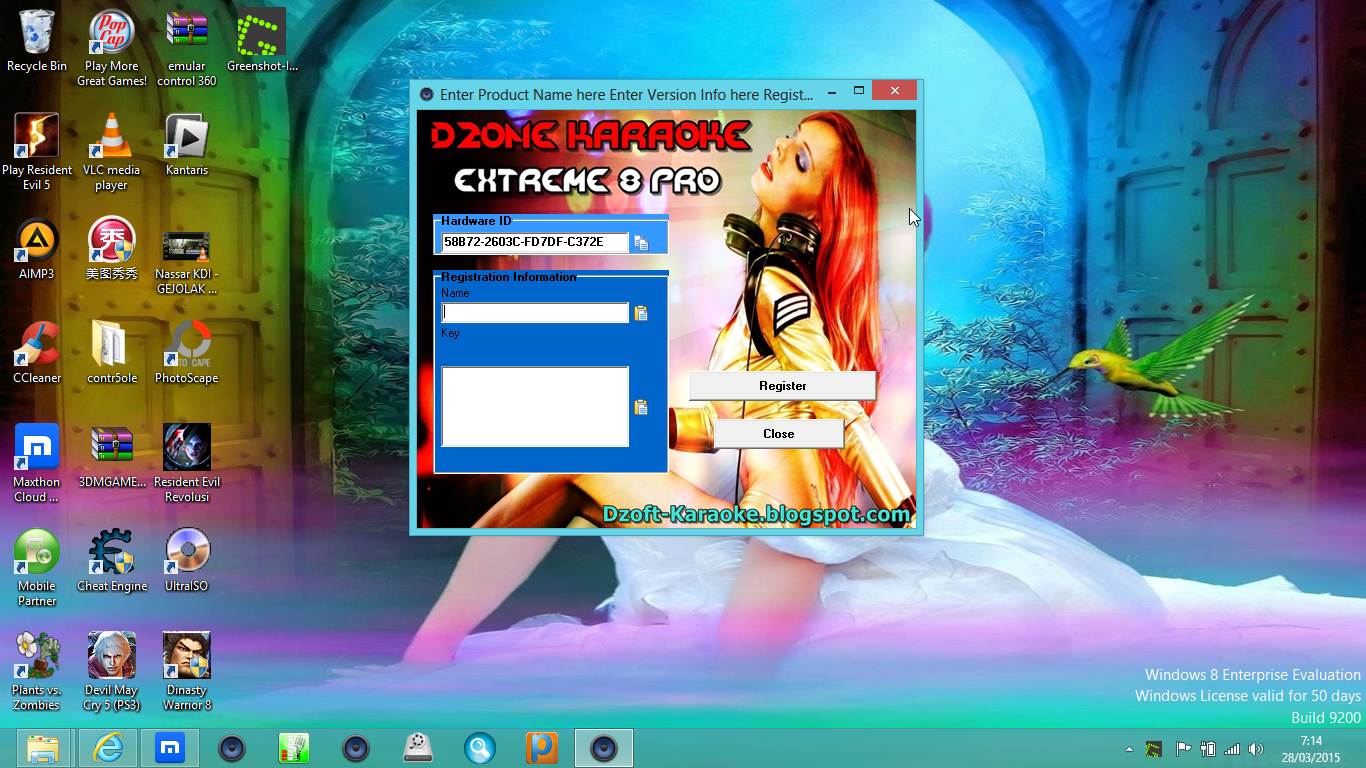Open the green equalizer app in taskbar
The width and height of the screenshot is (1366, 768).
(294, 748)
